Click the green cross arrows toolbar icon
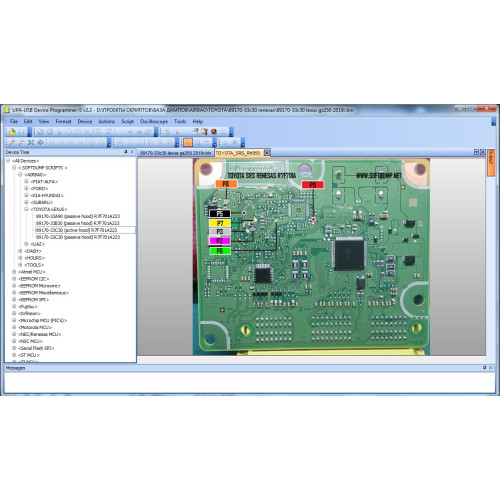 click(31, 143)
